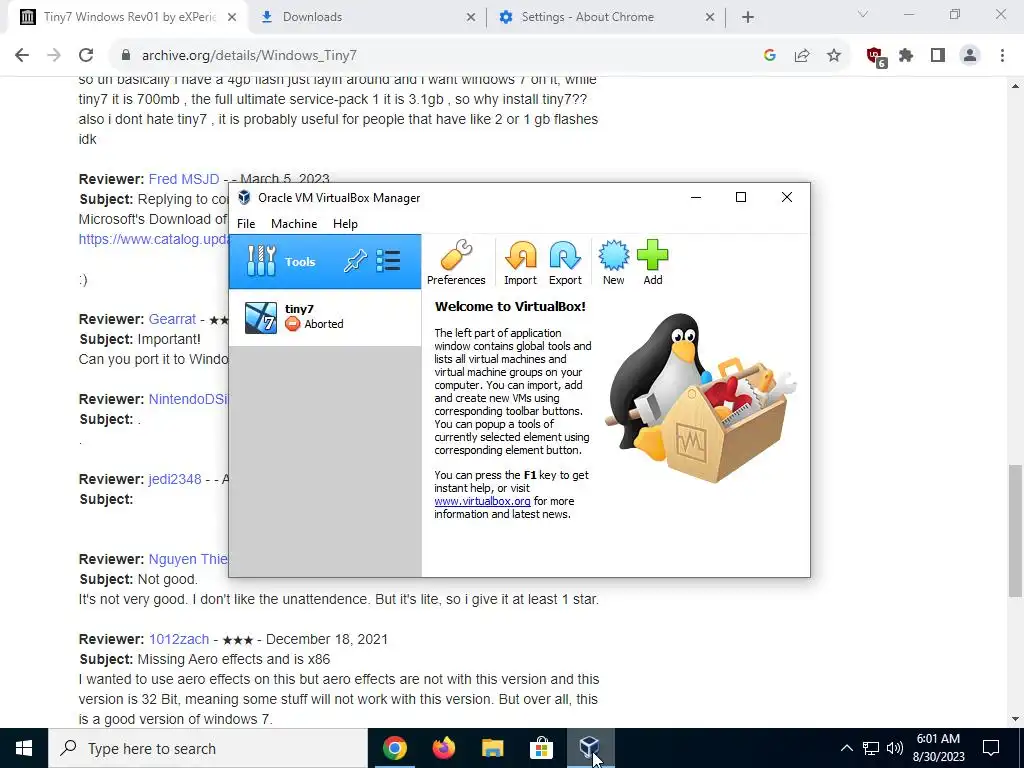Open the Windows Start menu

click(24, 748)
